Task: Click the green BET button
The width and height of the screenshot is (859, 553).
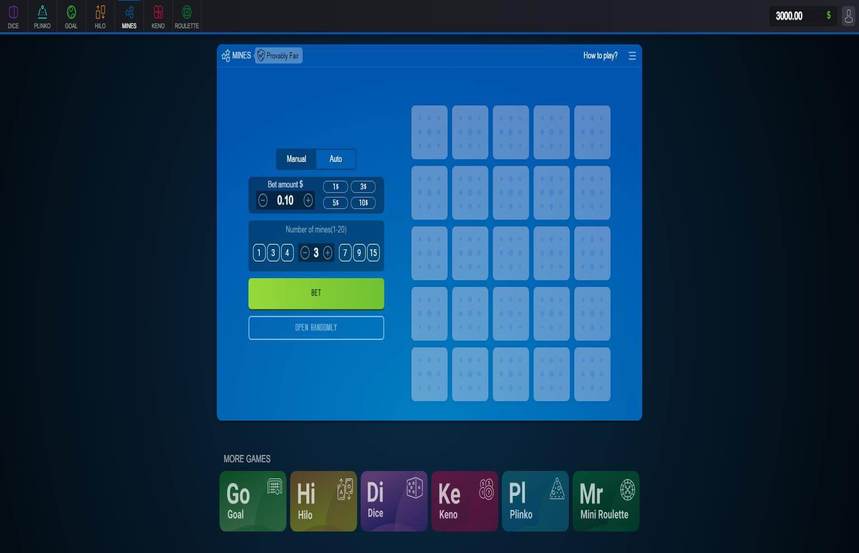Action: [316, 293]
